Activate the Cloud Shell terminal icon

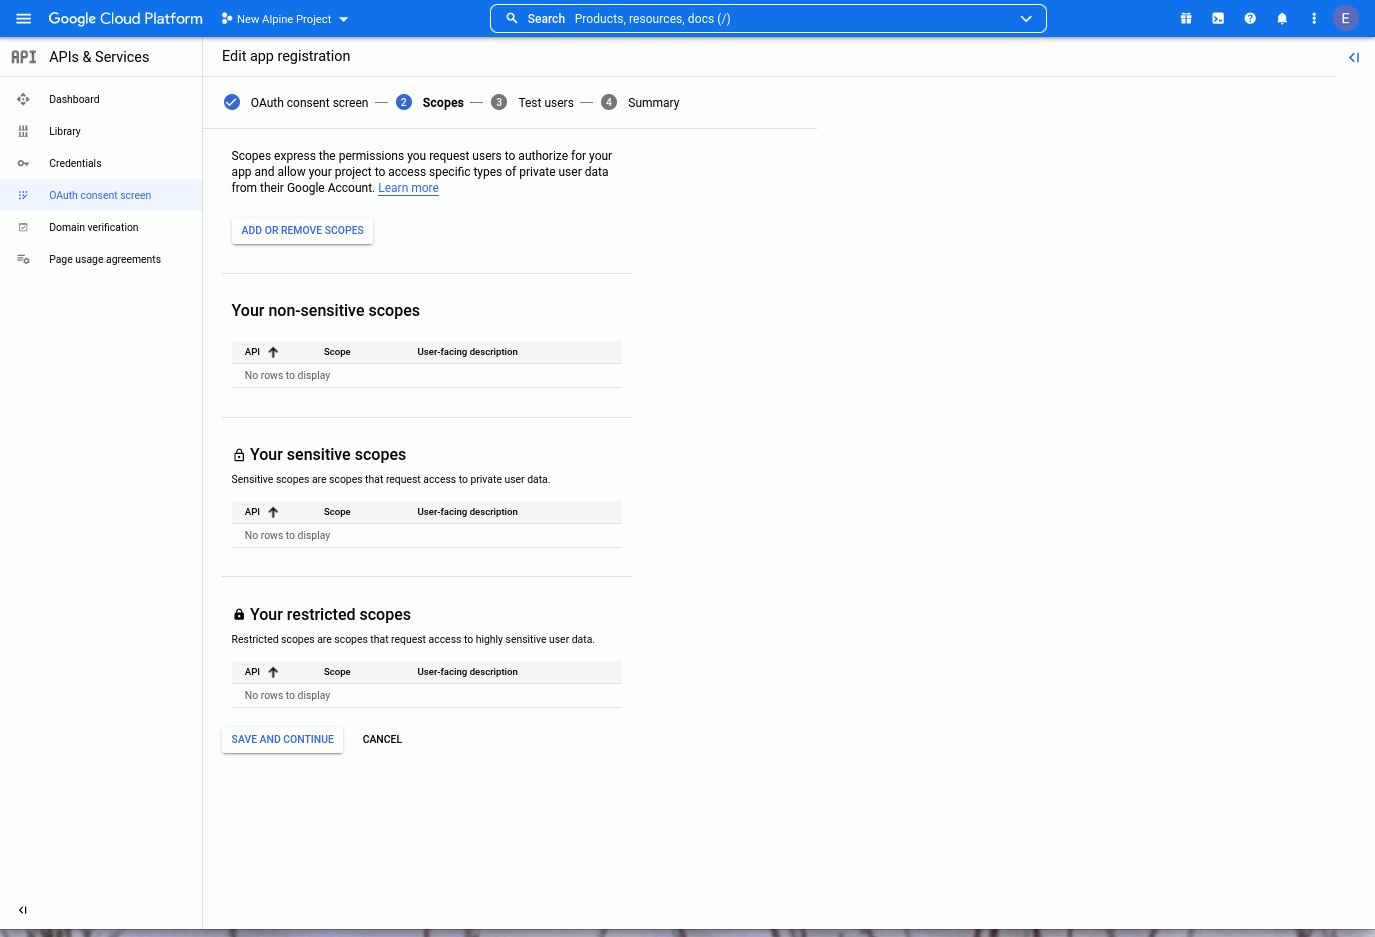click(x=1218, y=19)
